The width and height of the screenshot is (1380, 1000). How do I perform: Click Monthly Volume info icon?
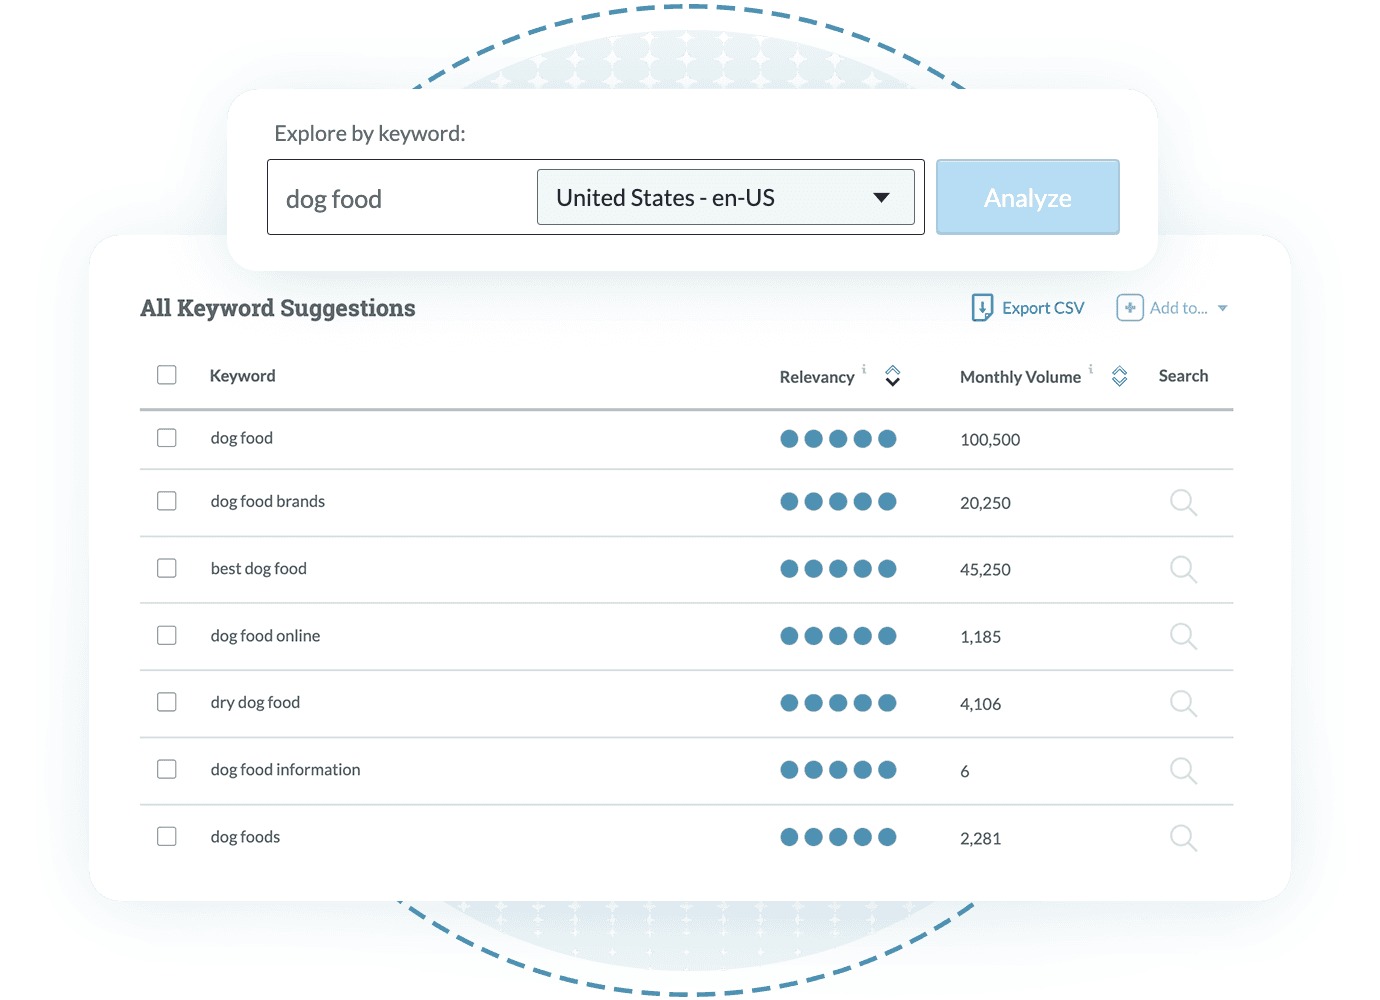pyautogui.click(x=1090, y=368)
